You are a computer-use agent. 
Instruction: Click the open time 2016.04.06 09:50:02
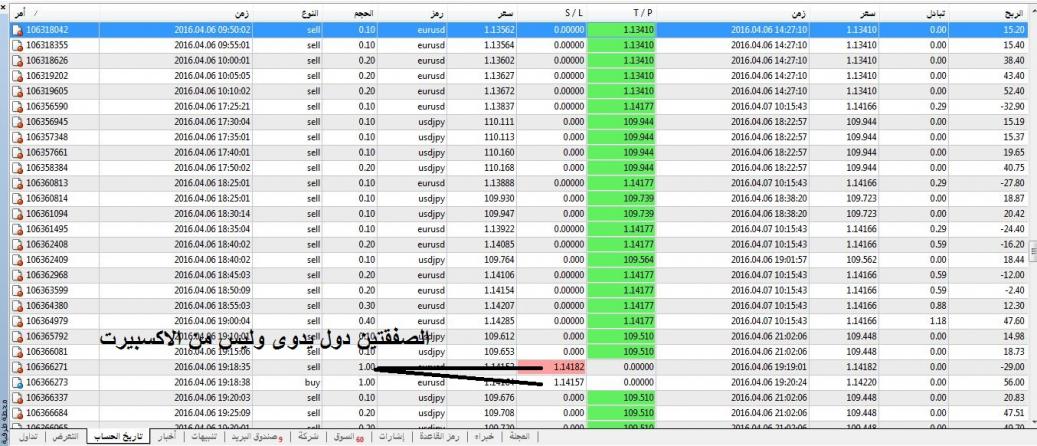[212, 30]
